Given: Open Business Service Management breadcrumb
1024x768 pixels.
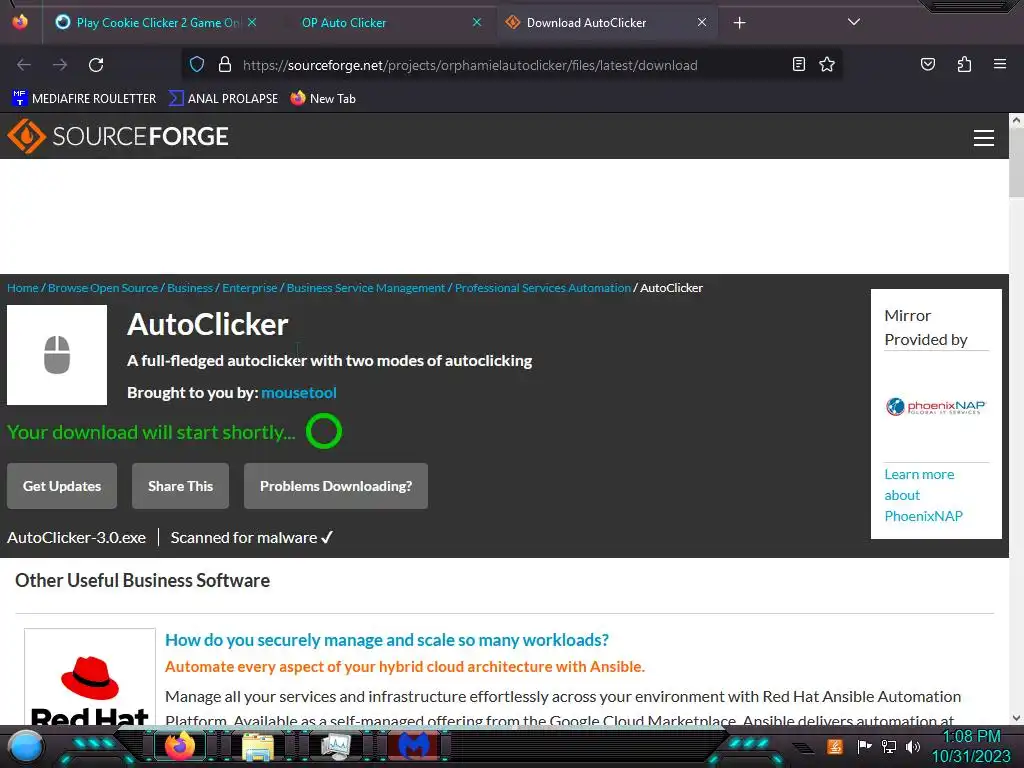Looking at the screenshot, I should click(366, 288).
